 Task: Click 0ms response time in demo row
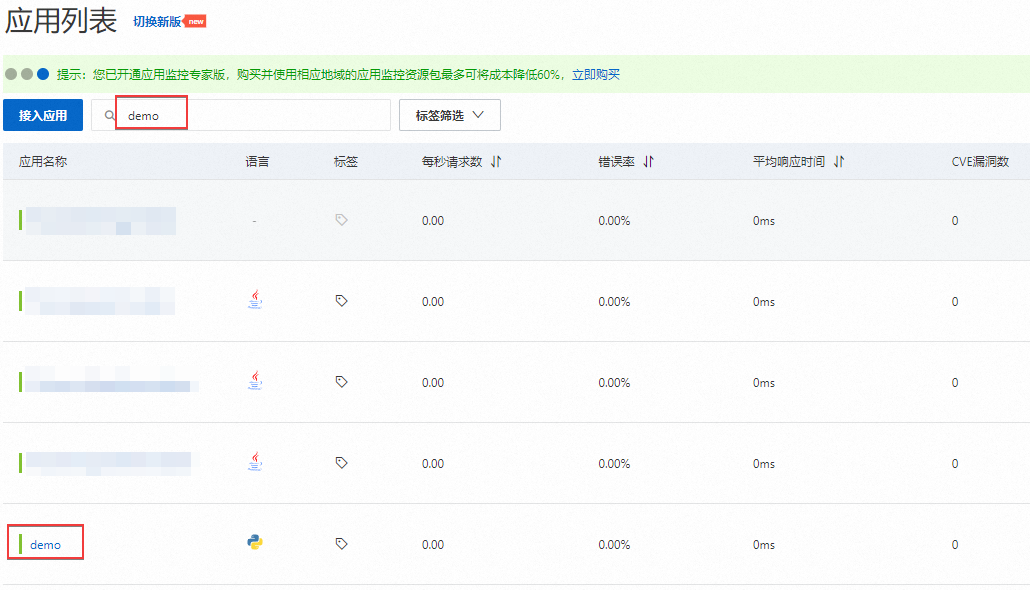pyautogui.click(x=764, y=545)
